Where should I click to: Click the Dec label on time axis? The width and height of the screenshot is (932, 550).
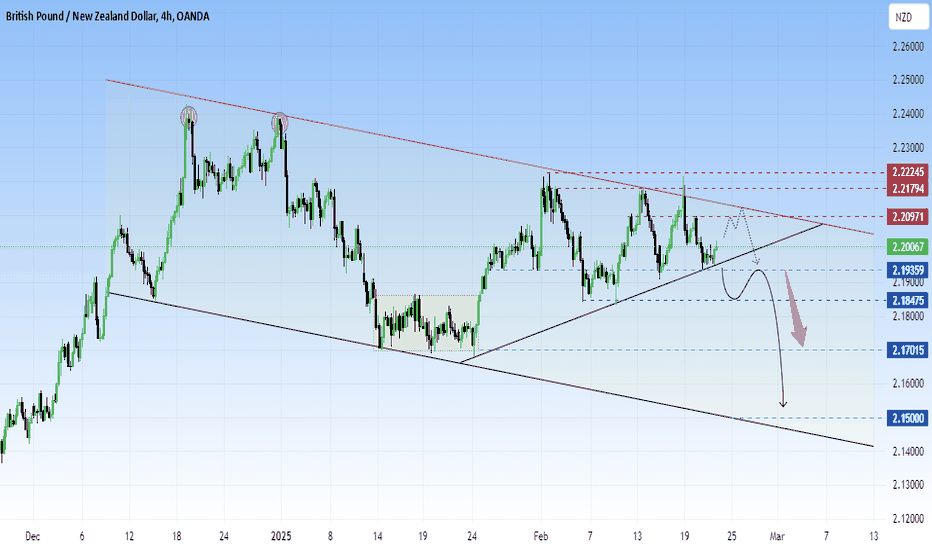33,536
